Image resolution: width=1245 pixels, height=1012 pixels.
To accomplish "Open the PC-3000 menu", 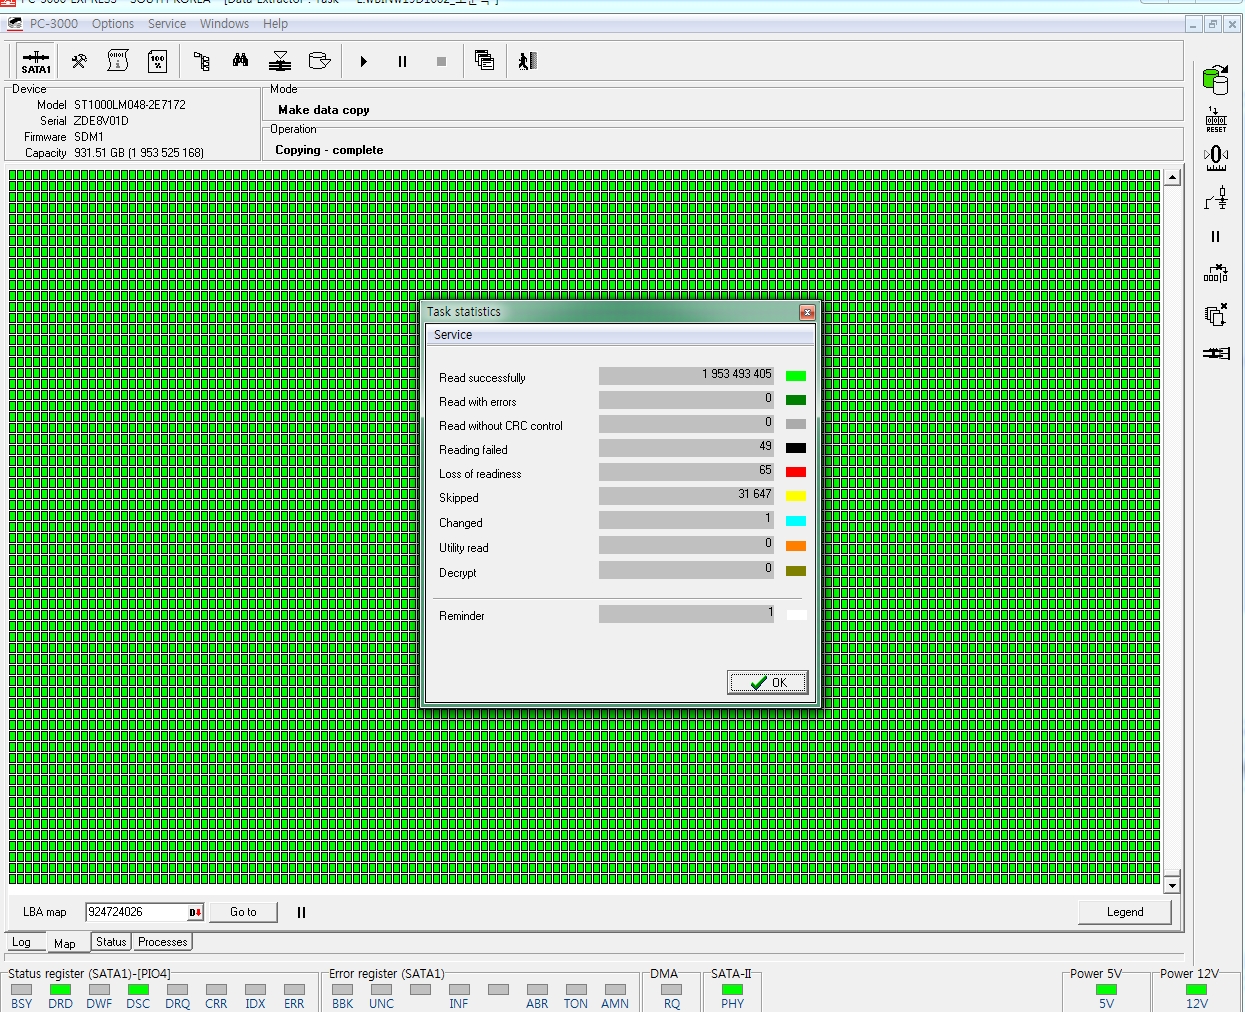I will [x=54, y=24].
